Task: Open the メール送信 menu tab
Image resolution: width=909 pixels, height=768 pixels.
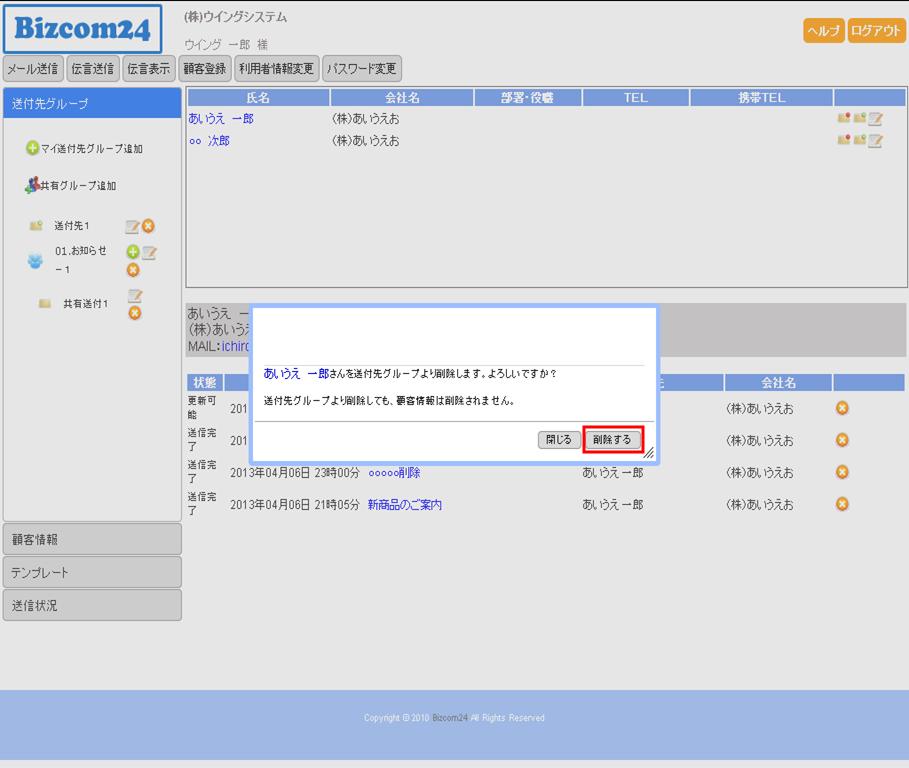Action: tap(33, 69)
